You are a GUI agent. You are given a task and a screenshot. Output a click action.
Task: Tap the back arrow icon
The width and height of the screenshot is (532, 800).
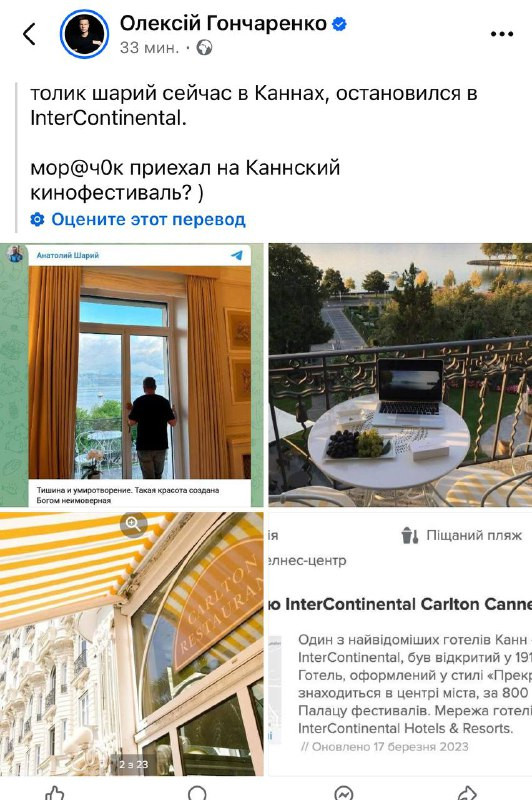(30, 34)
